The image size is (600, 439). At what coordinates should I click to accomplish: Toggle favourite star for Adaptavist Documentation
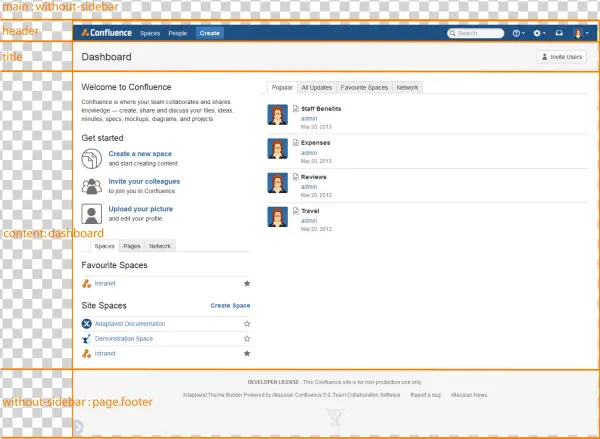coord(247,324)
